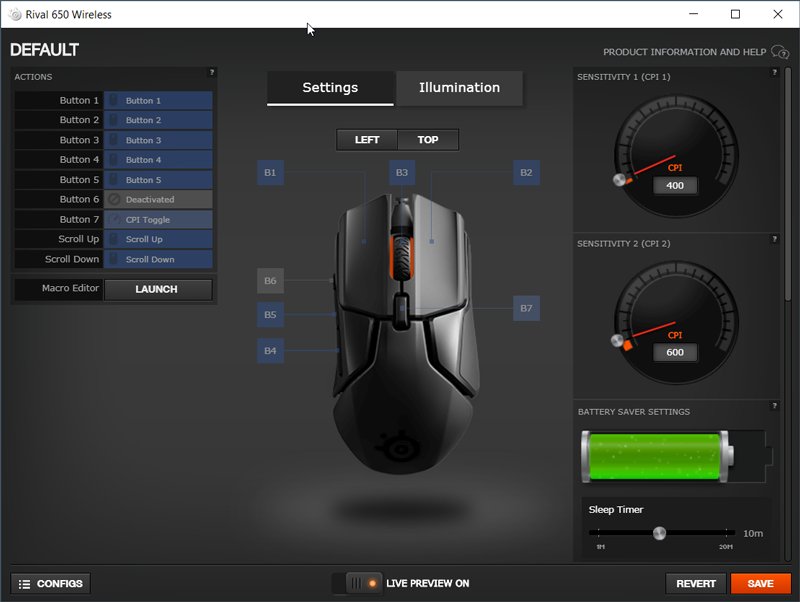This screenshot has height=602, width=800.
Task: Click the REVERT button
Action: 696,583
